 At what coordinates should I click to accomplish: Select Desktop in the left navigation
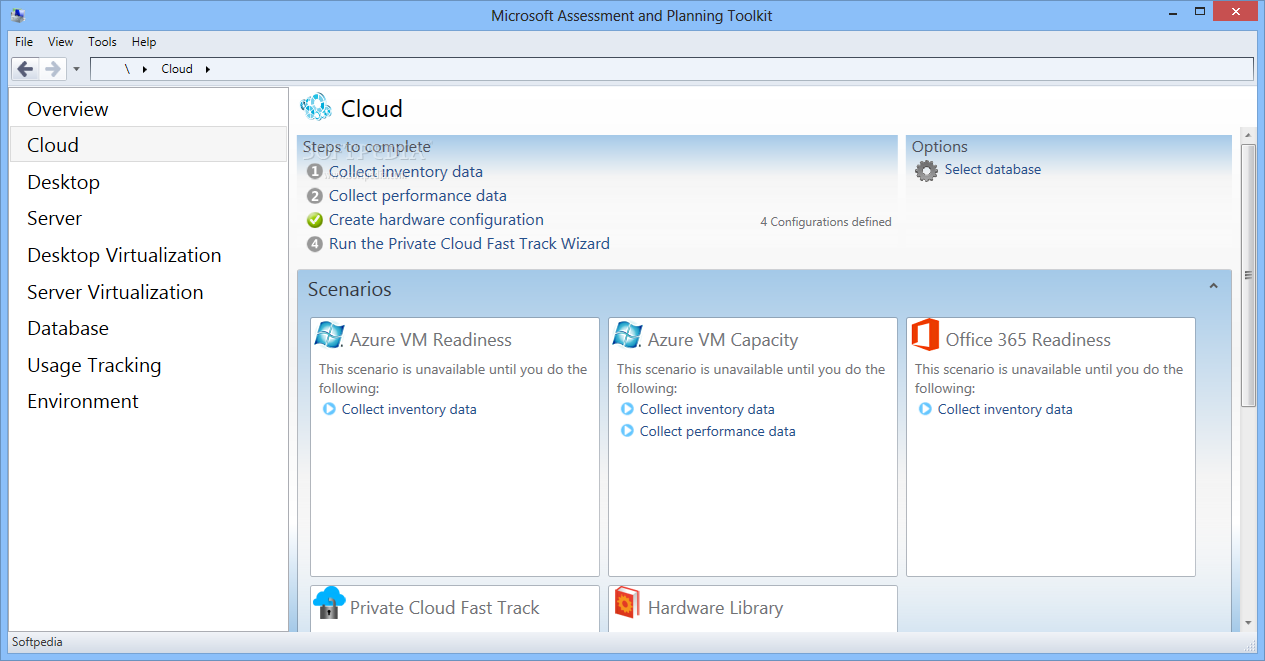pyautogui.click(x=148, y=182)
